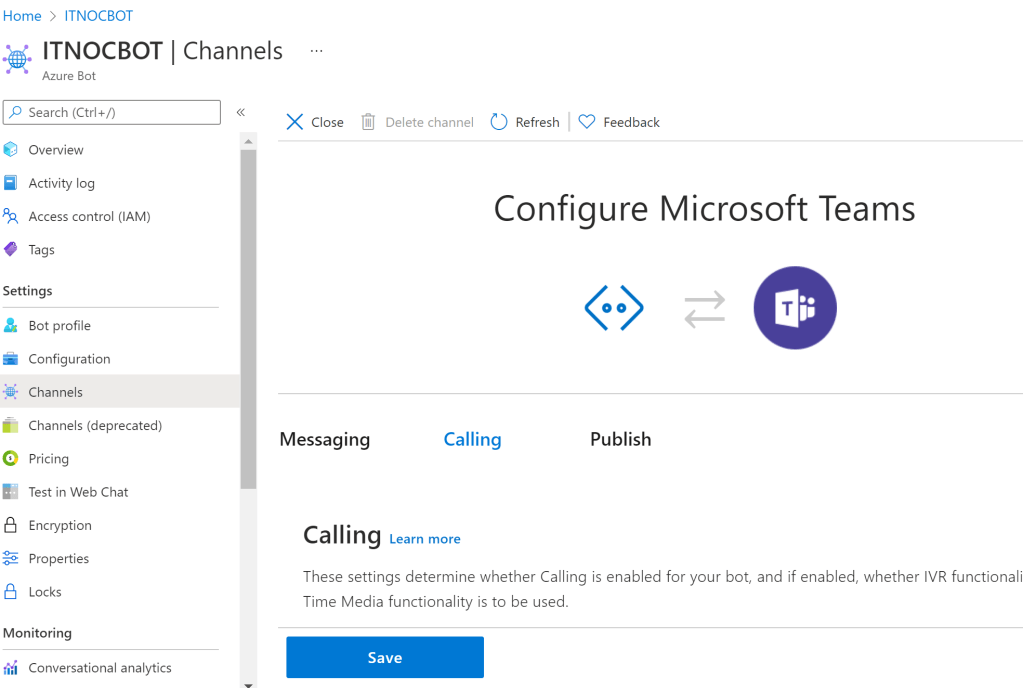Click the Home breadcrumb link
Image resolution: width=1023 pixels, height=688 pixels.
[x=22, y=16]
